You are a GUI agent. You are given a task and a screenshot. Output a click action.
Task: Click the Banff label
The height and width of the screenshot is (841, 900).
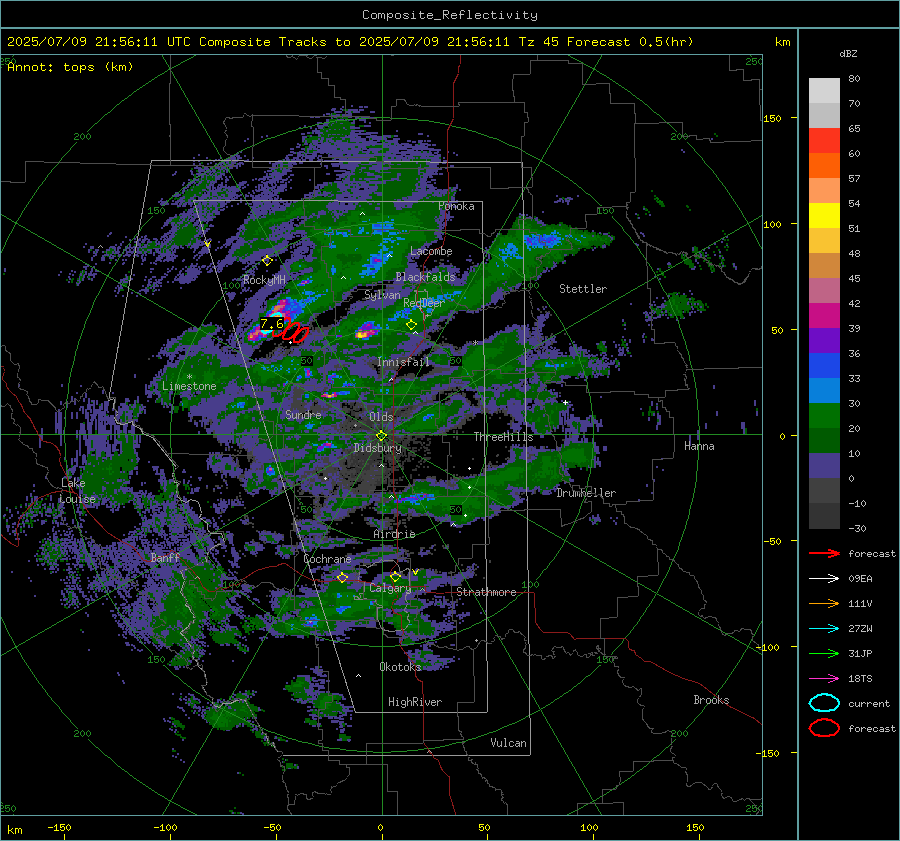165,557
